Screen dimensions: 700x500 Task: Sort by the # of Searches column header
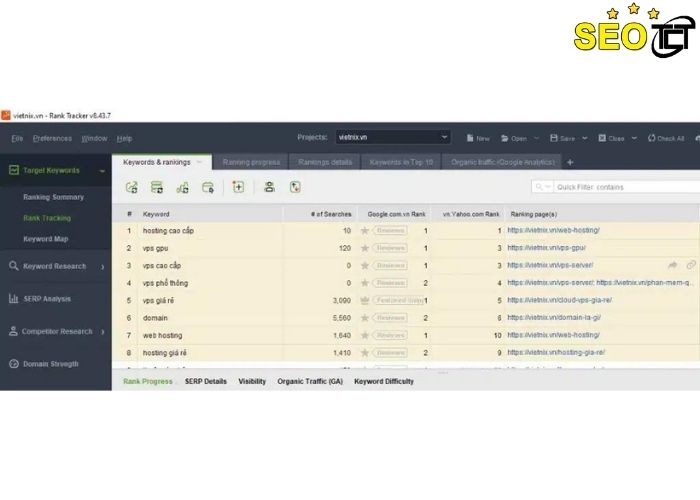tap(320, 214)
